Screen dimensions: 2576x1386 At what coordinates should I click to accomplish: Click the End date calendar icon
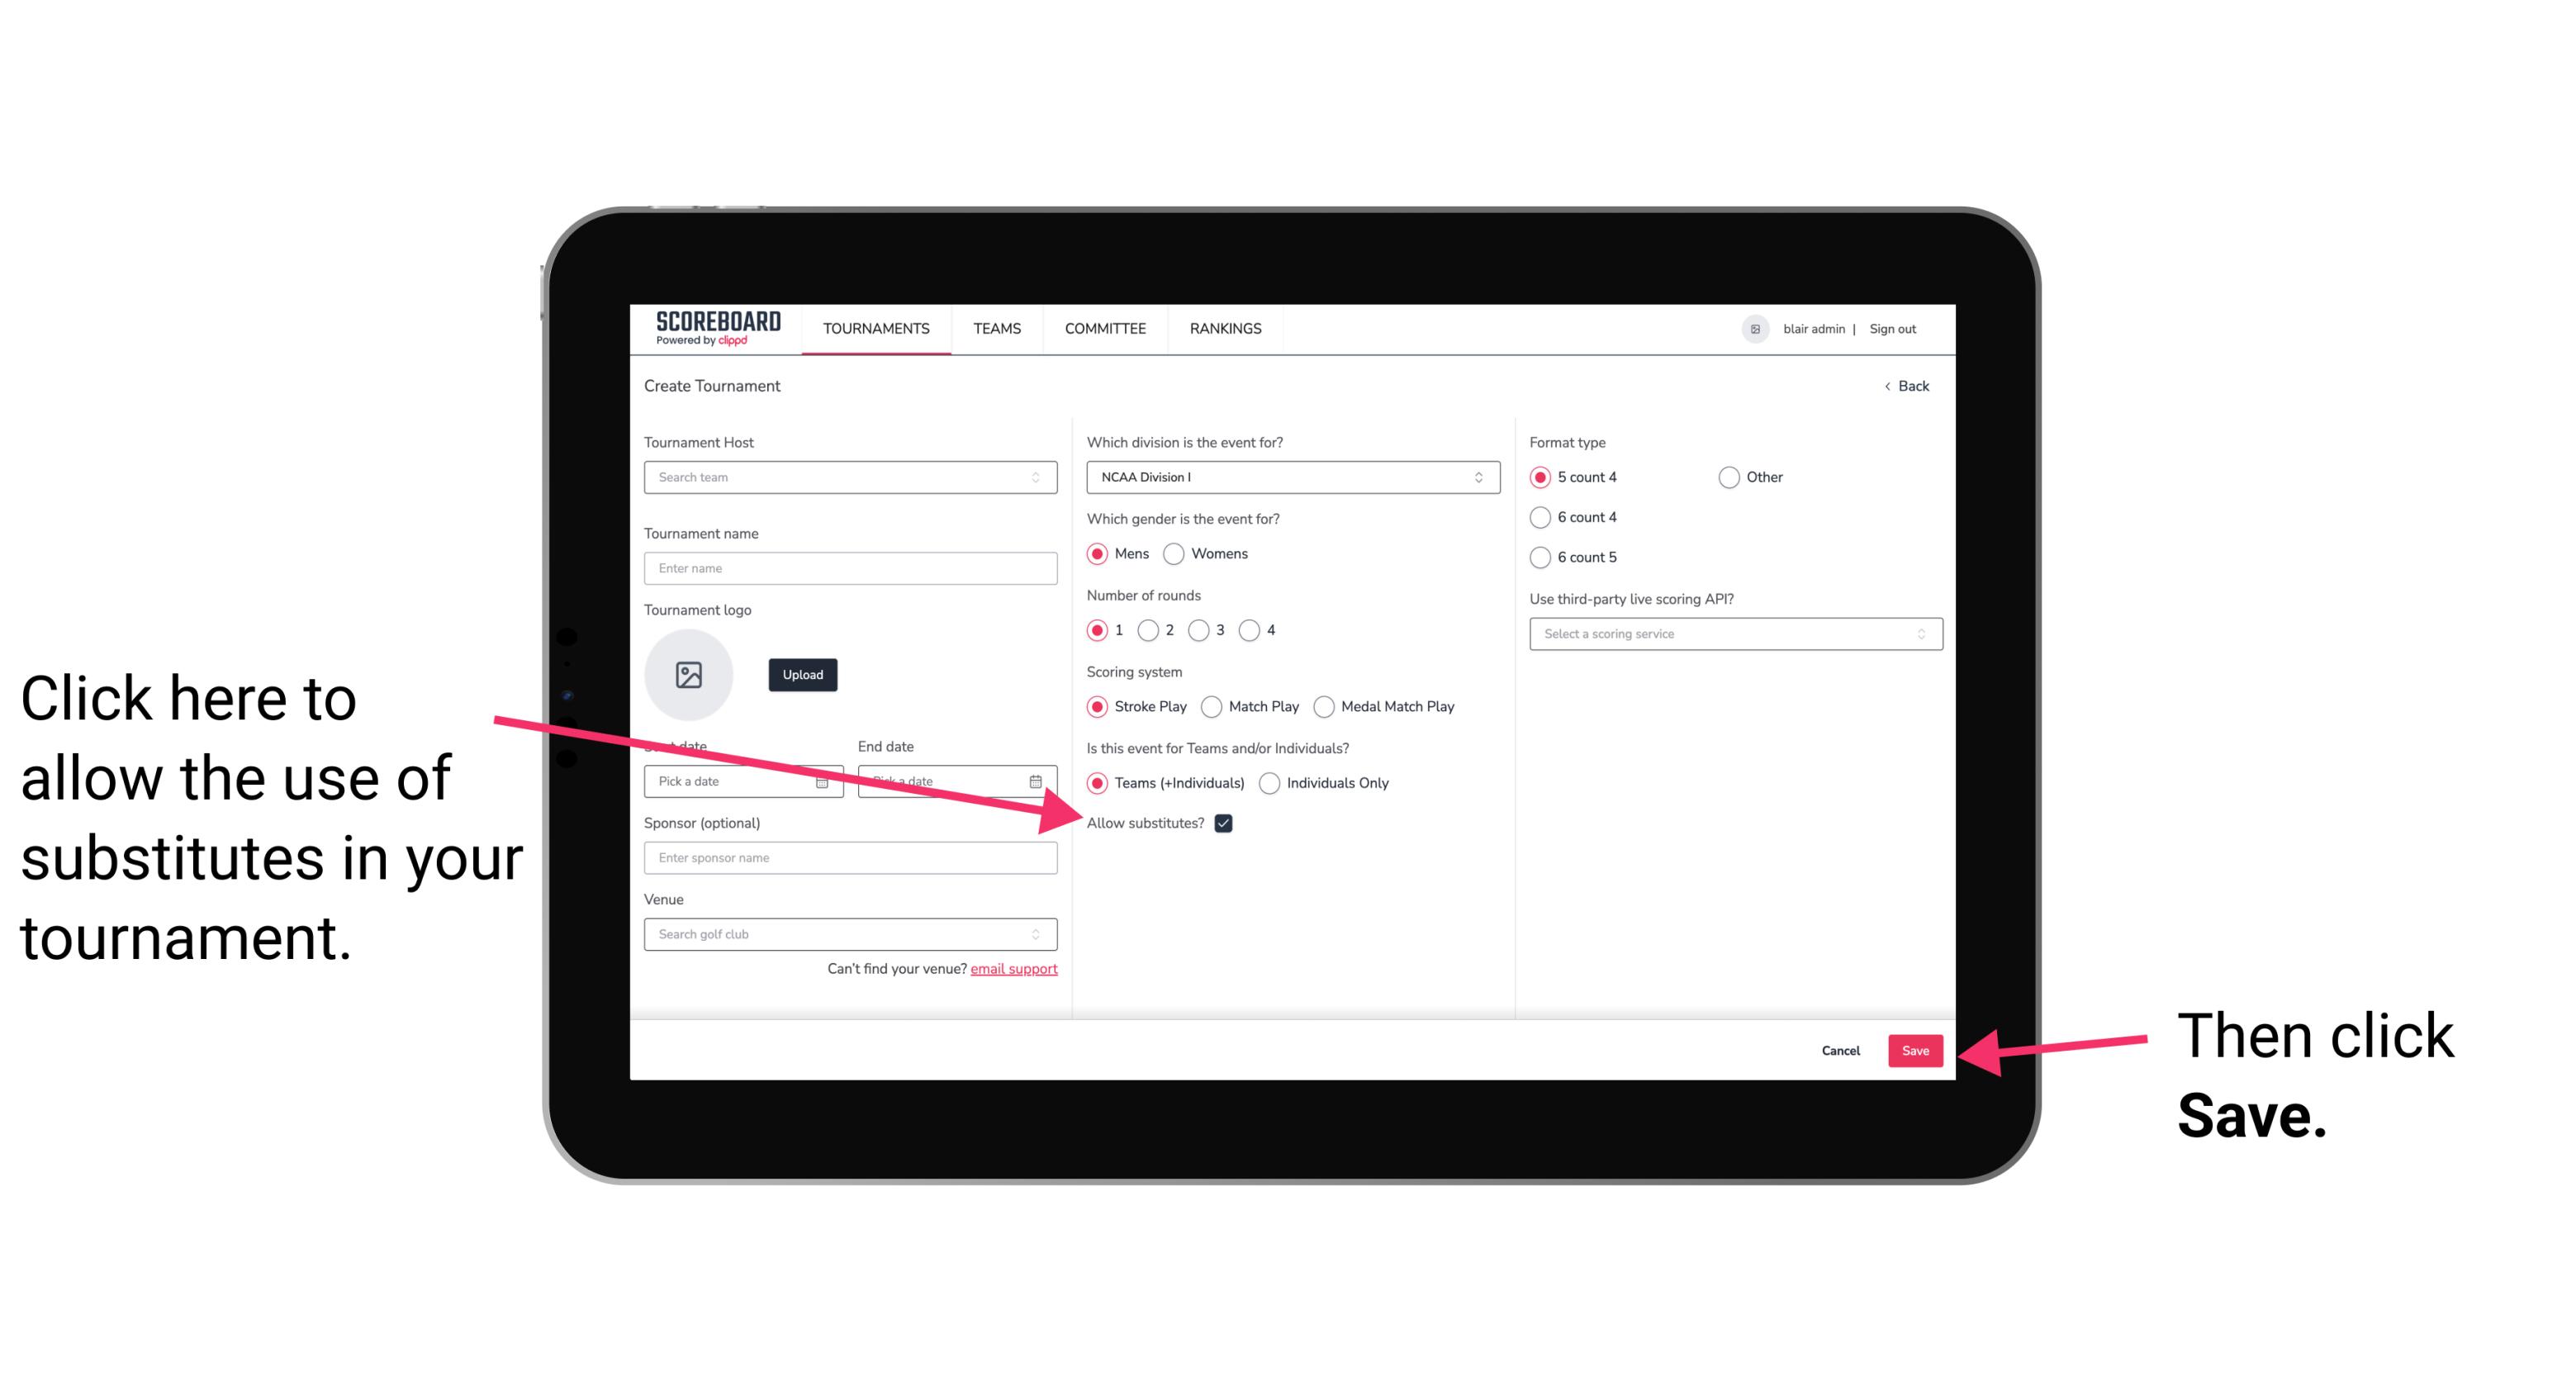(x=1037, y=781)
